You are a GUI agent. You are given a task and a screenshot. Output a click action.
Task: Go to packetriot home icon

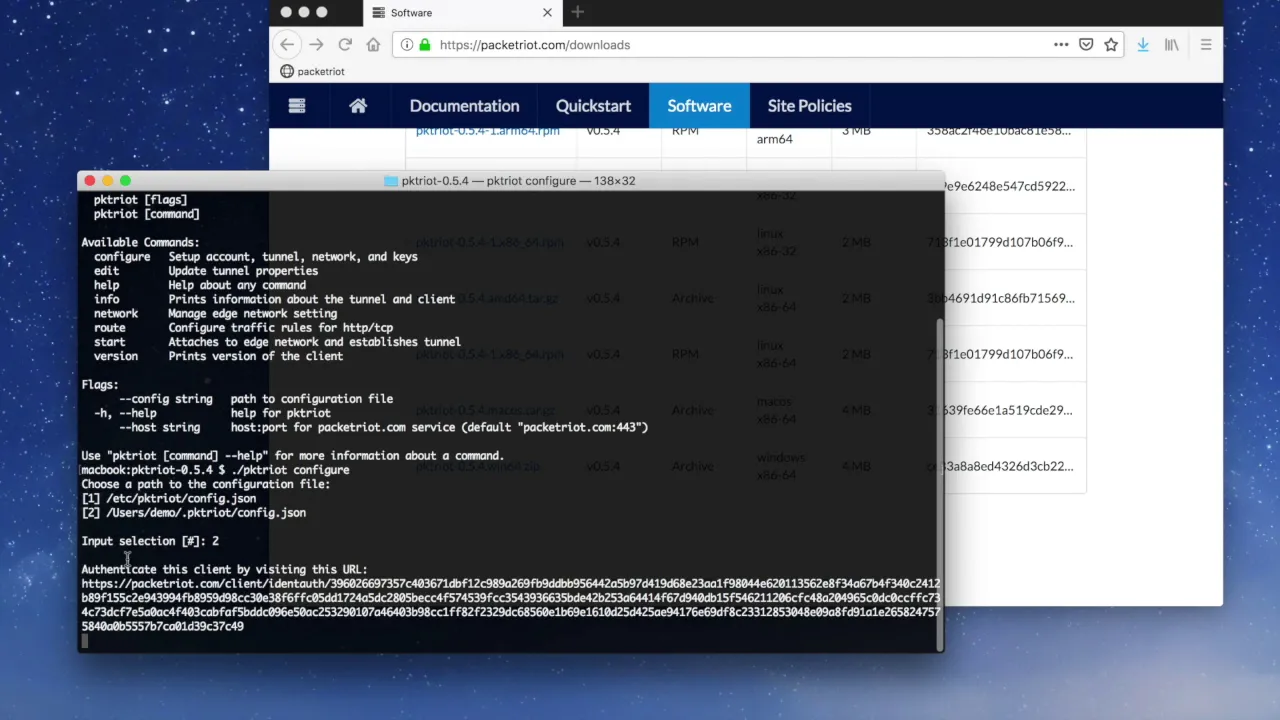tap(358, 106)
